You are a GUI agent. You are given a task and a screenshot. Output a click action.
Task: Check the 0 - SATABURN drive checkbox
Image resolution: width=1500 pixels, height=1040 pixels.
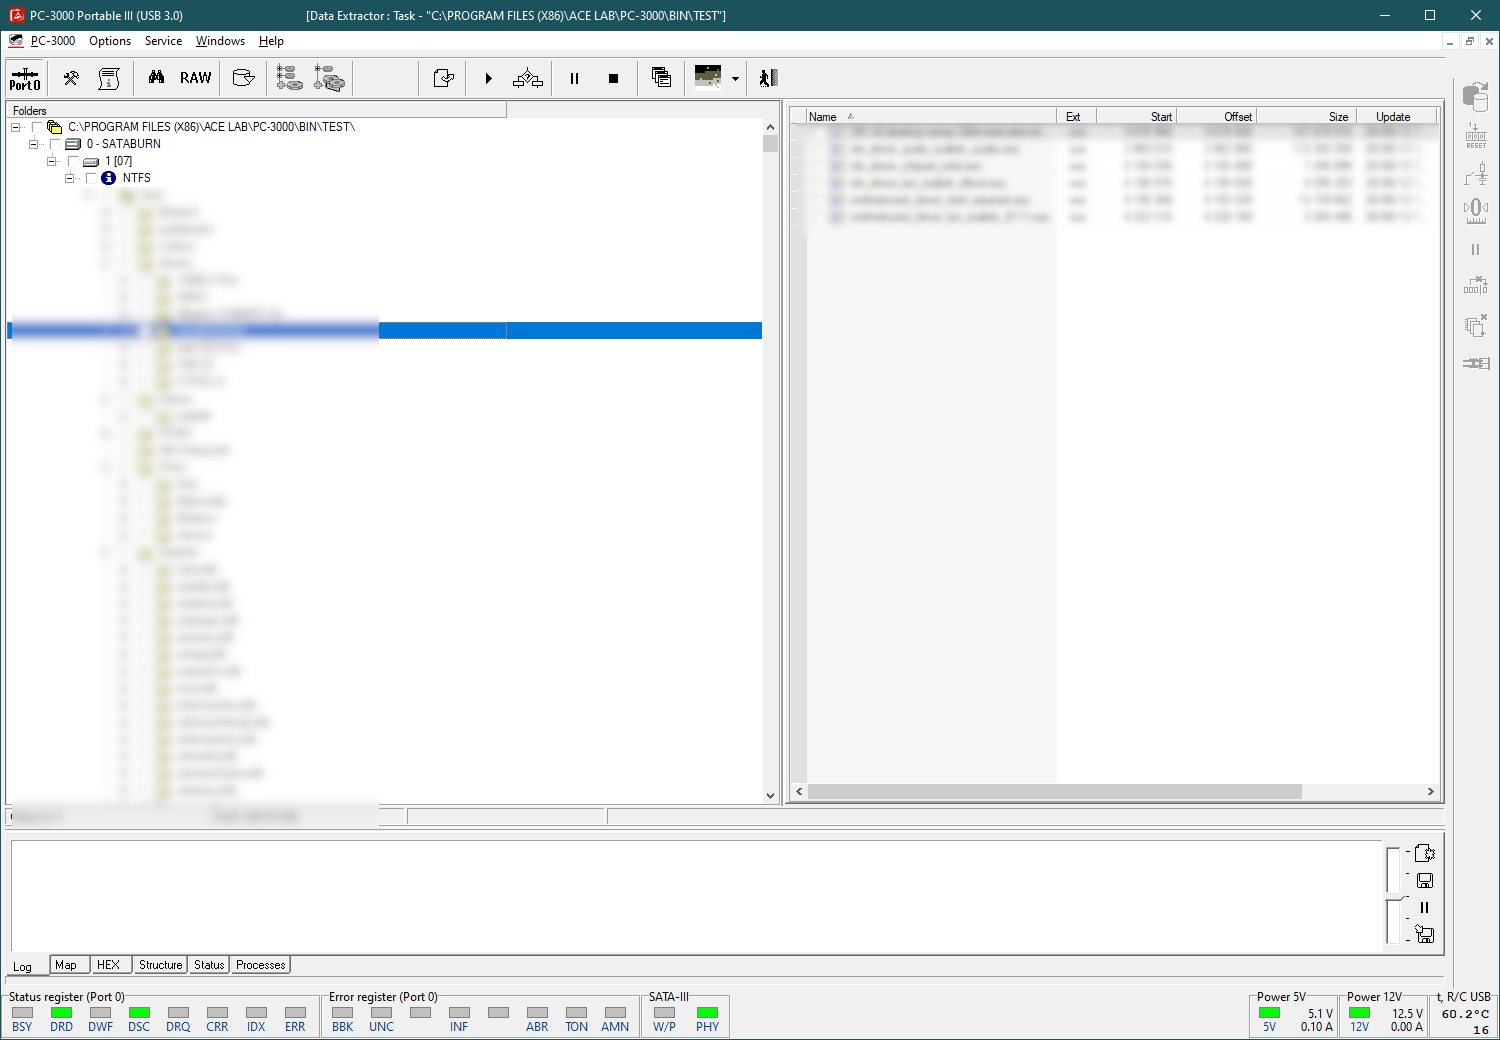coord(55,144)
